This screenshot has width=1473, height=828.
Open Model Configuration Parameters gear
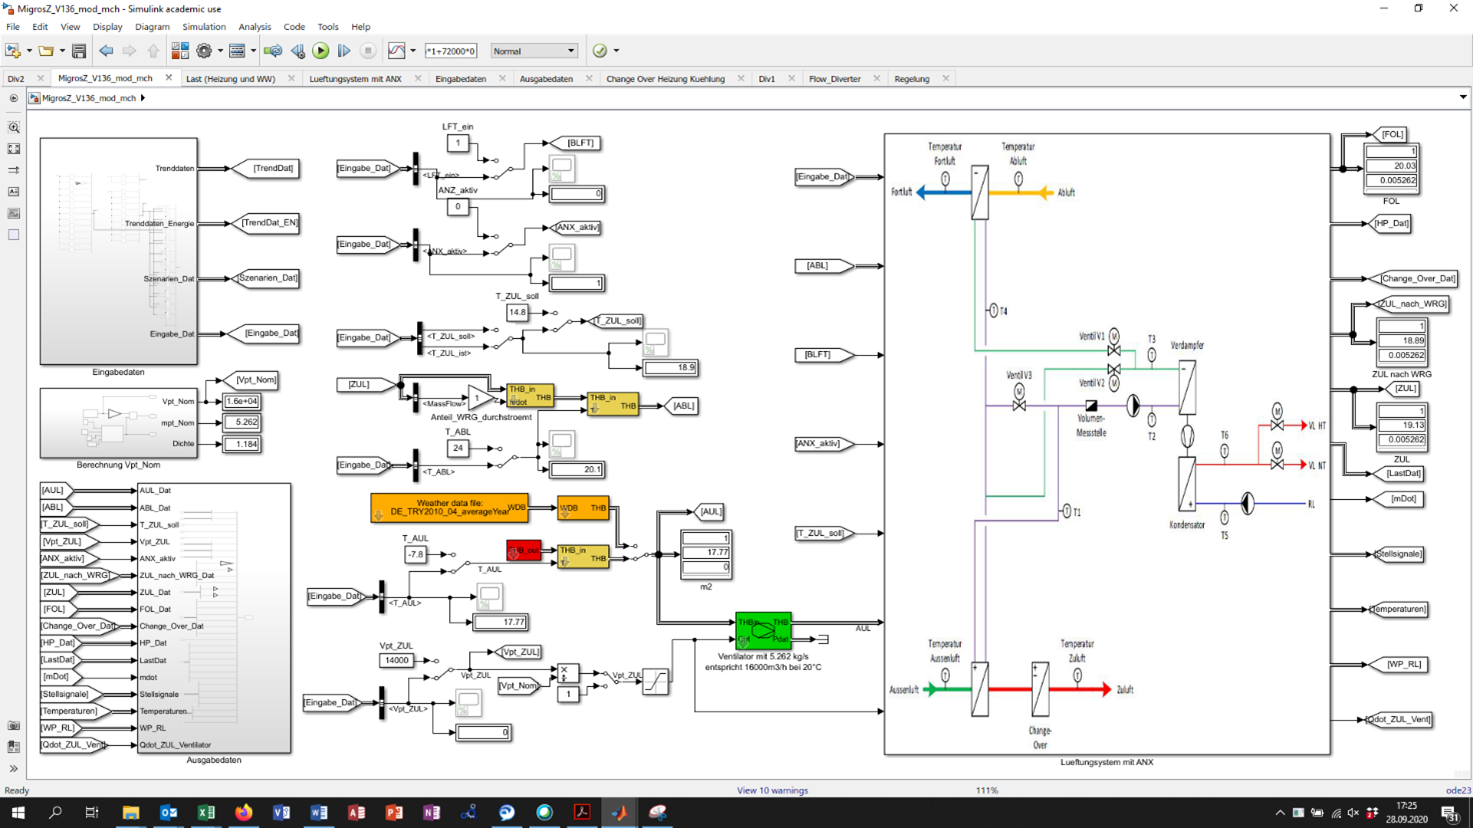pyautogui.click(x=204, y=51)
